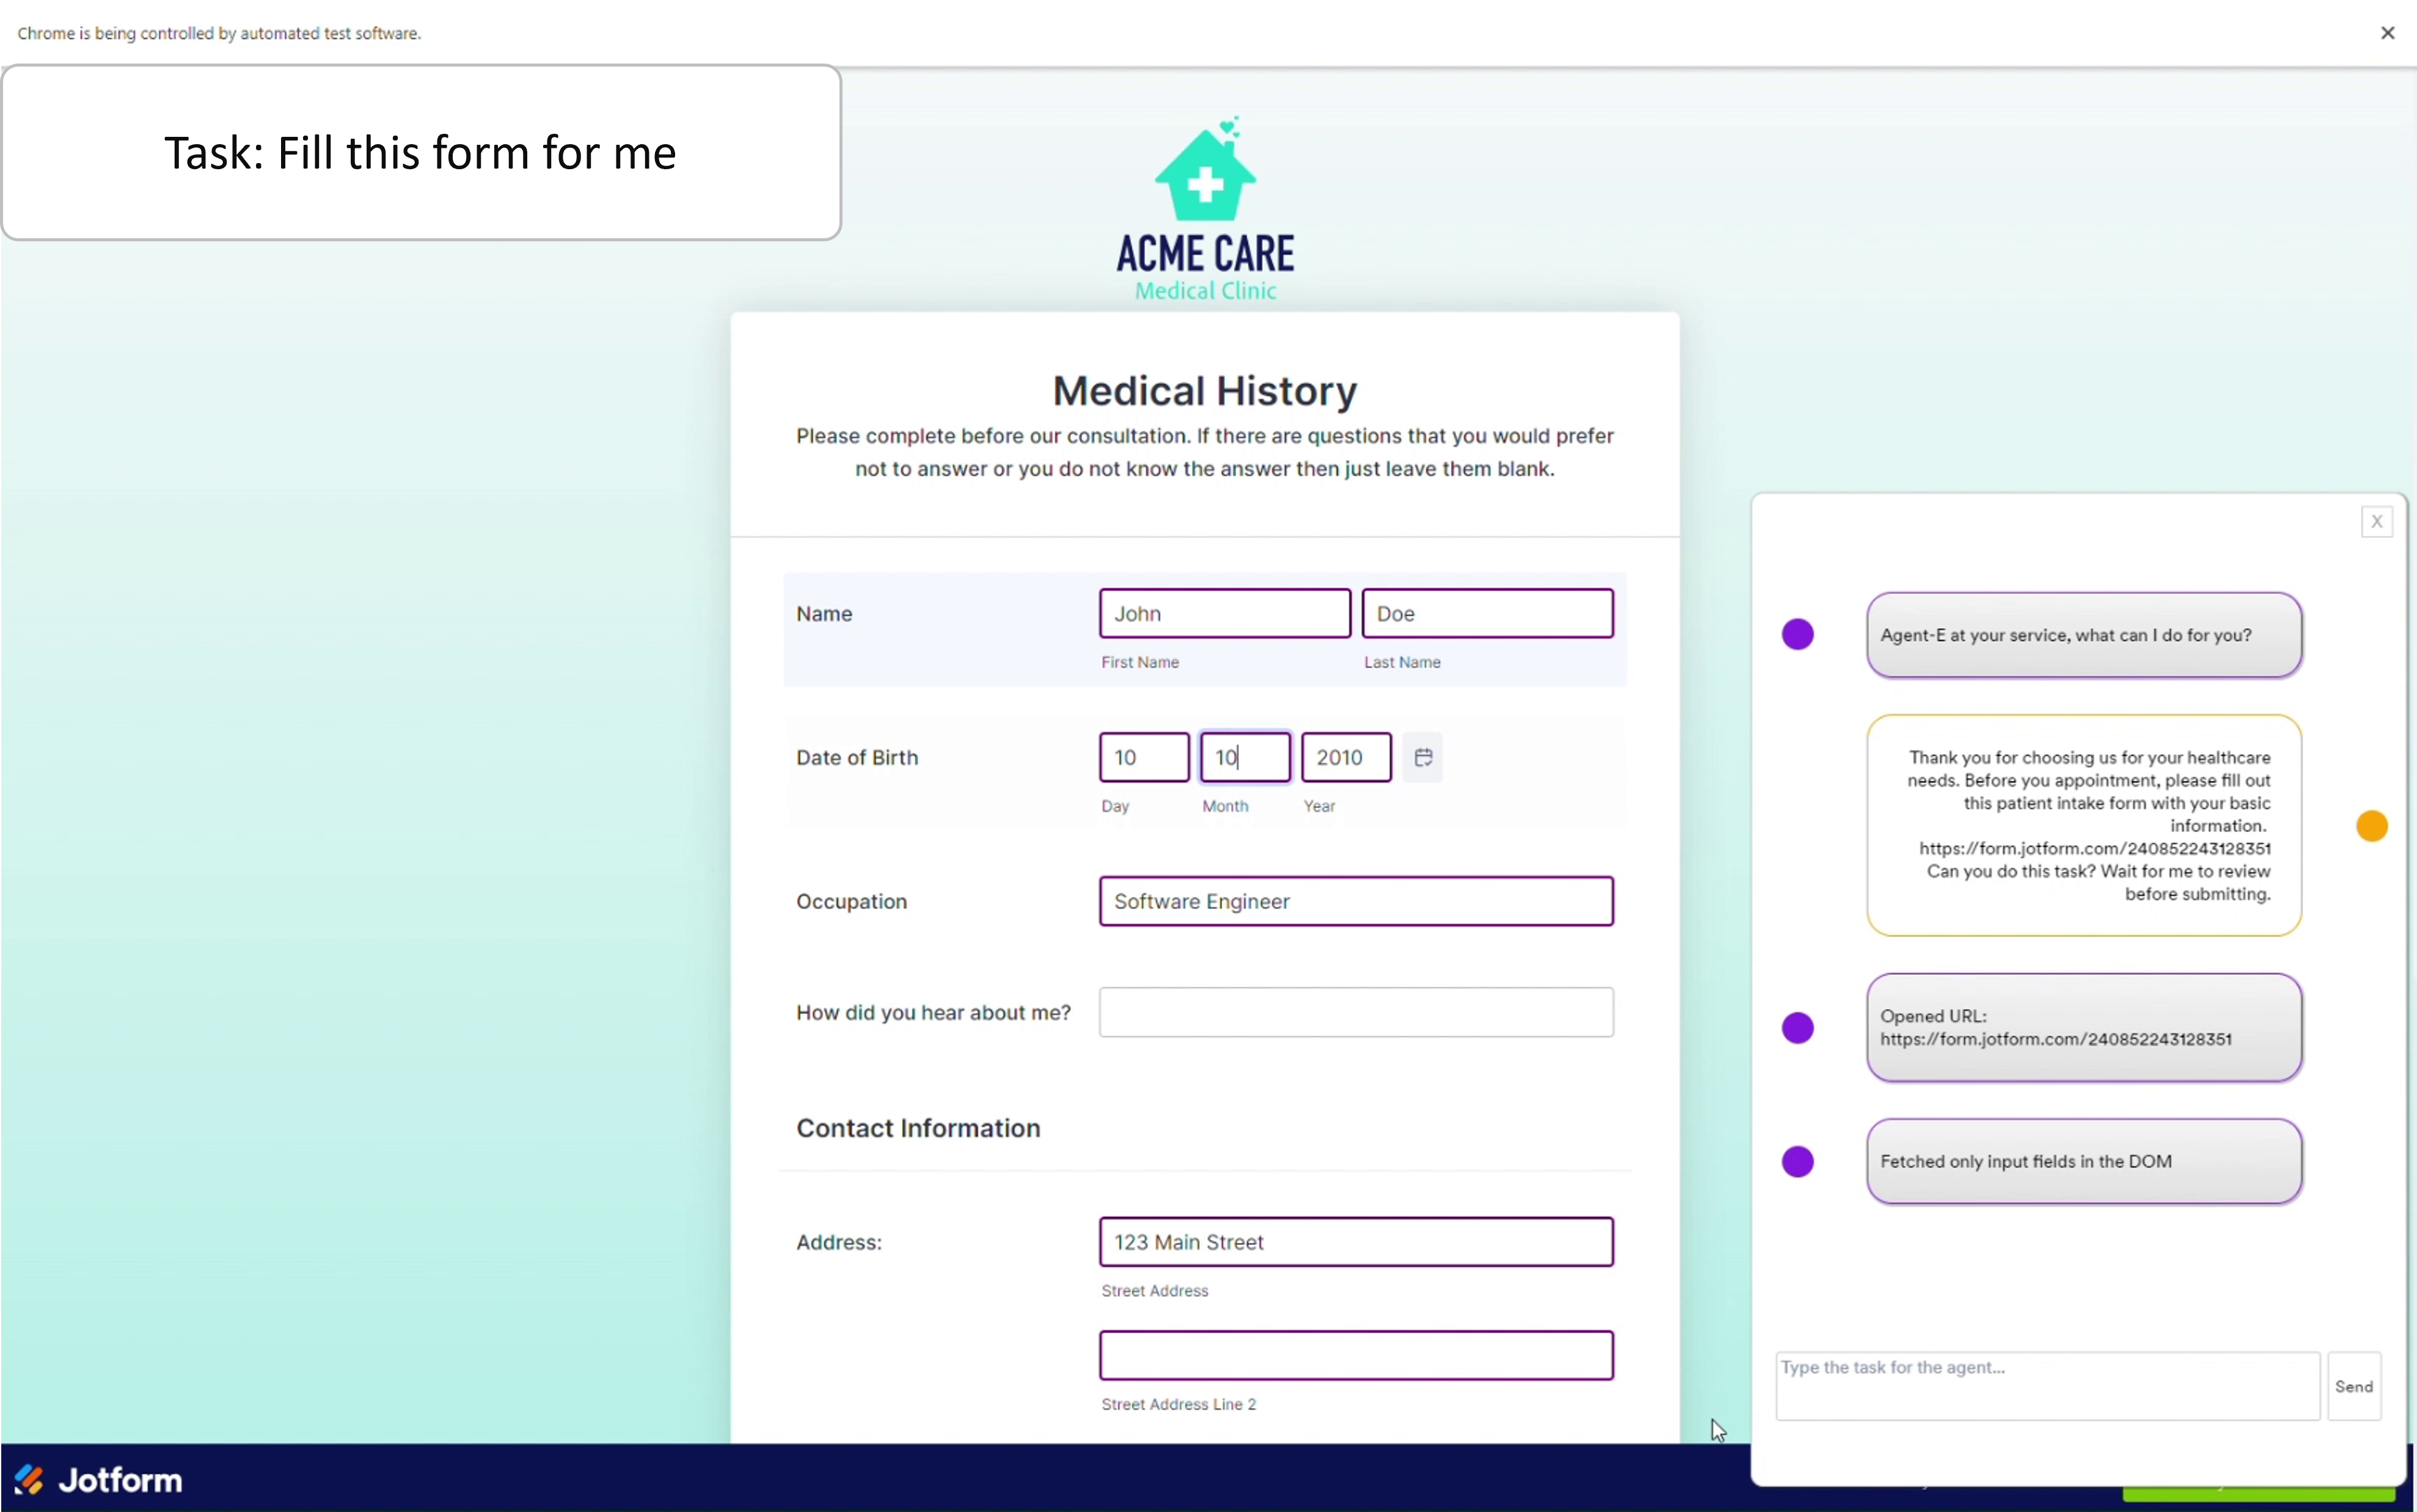Dismiss the automated test software banner
Screen dimensions: 2417x1512
(x=2387, y=33)
